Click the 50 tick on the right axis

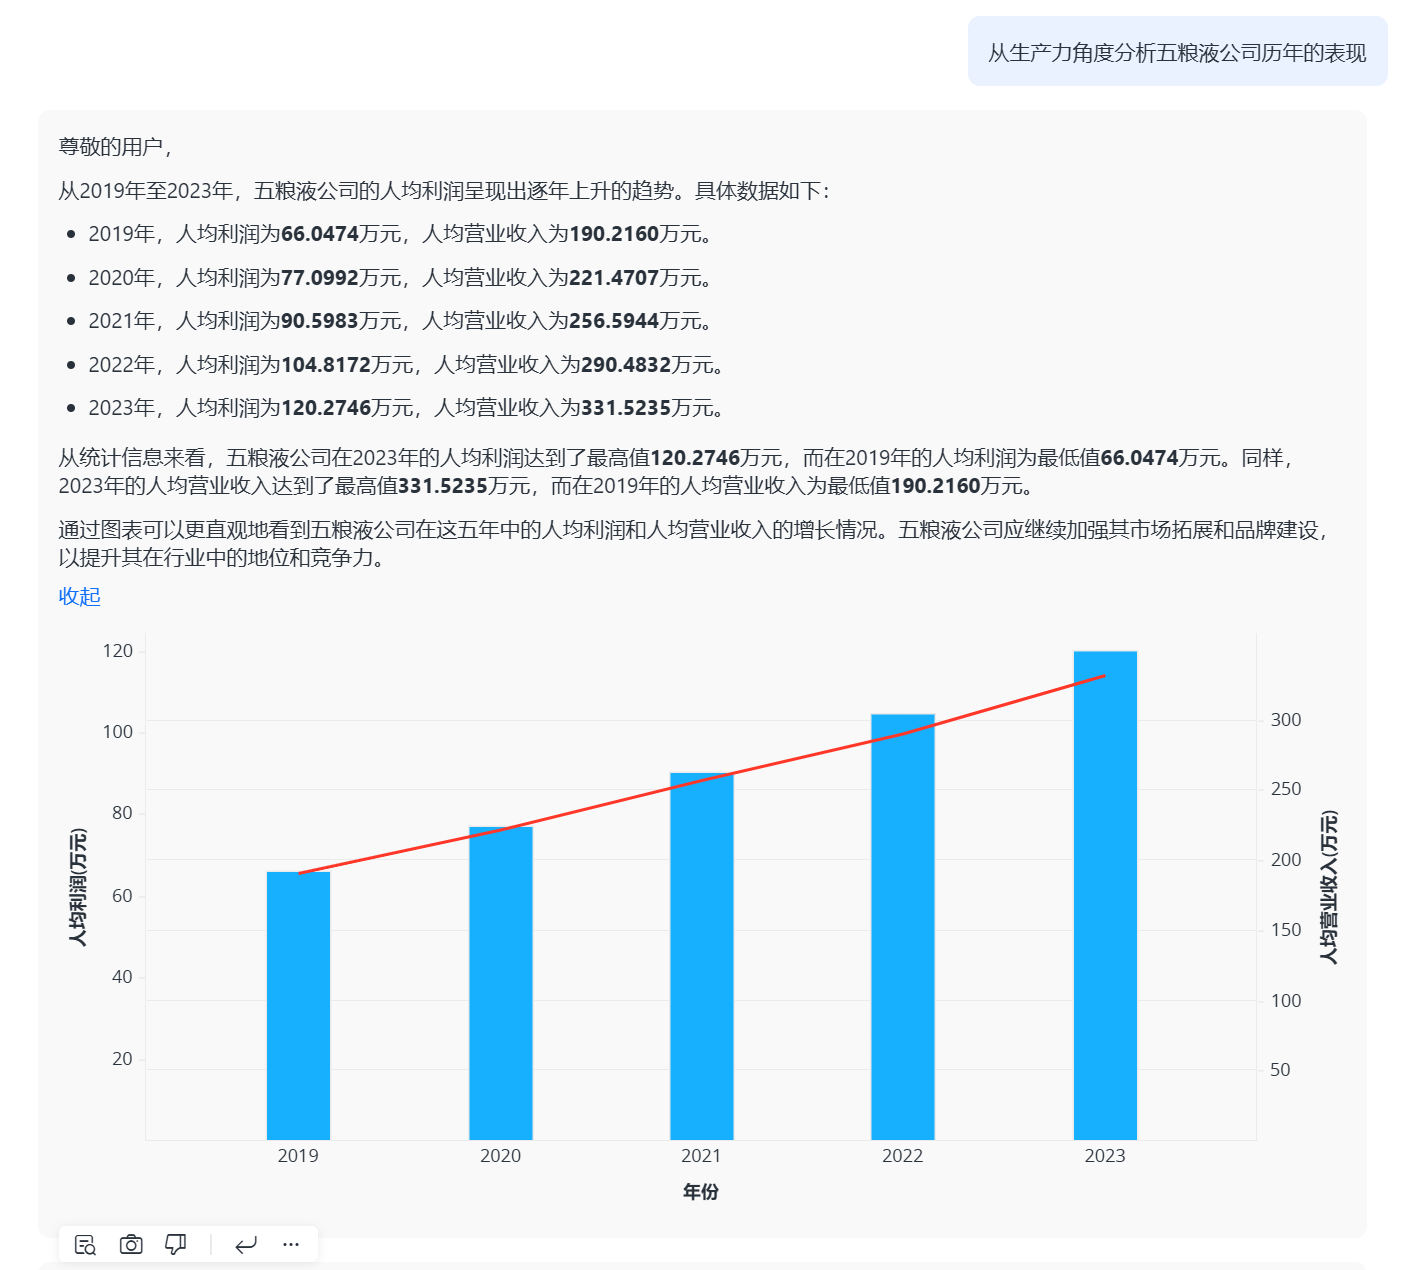point(1281,1070)
